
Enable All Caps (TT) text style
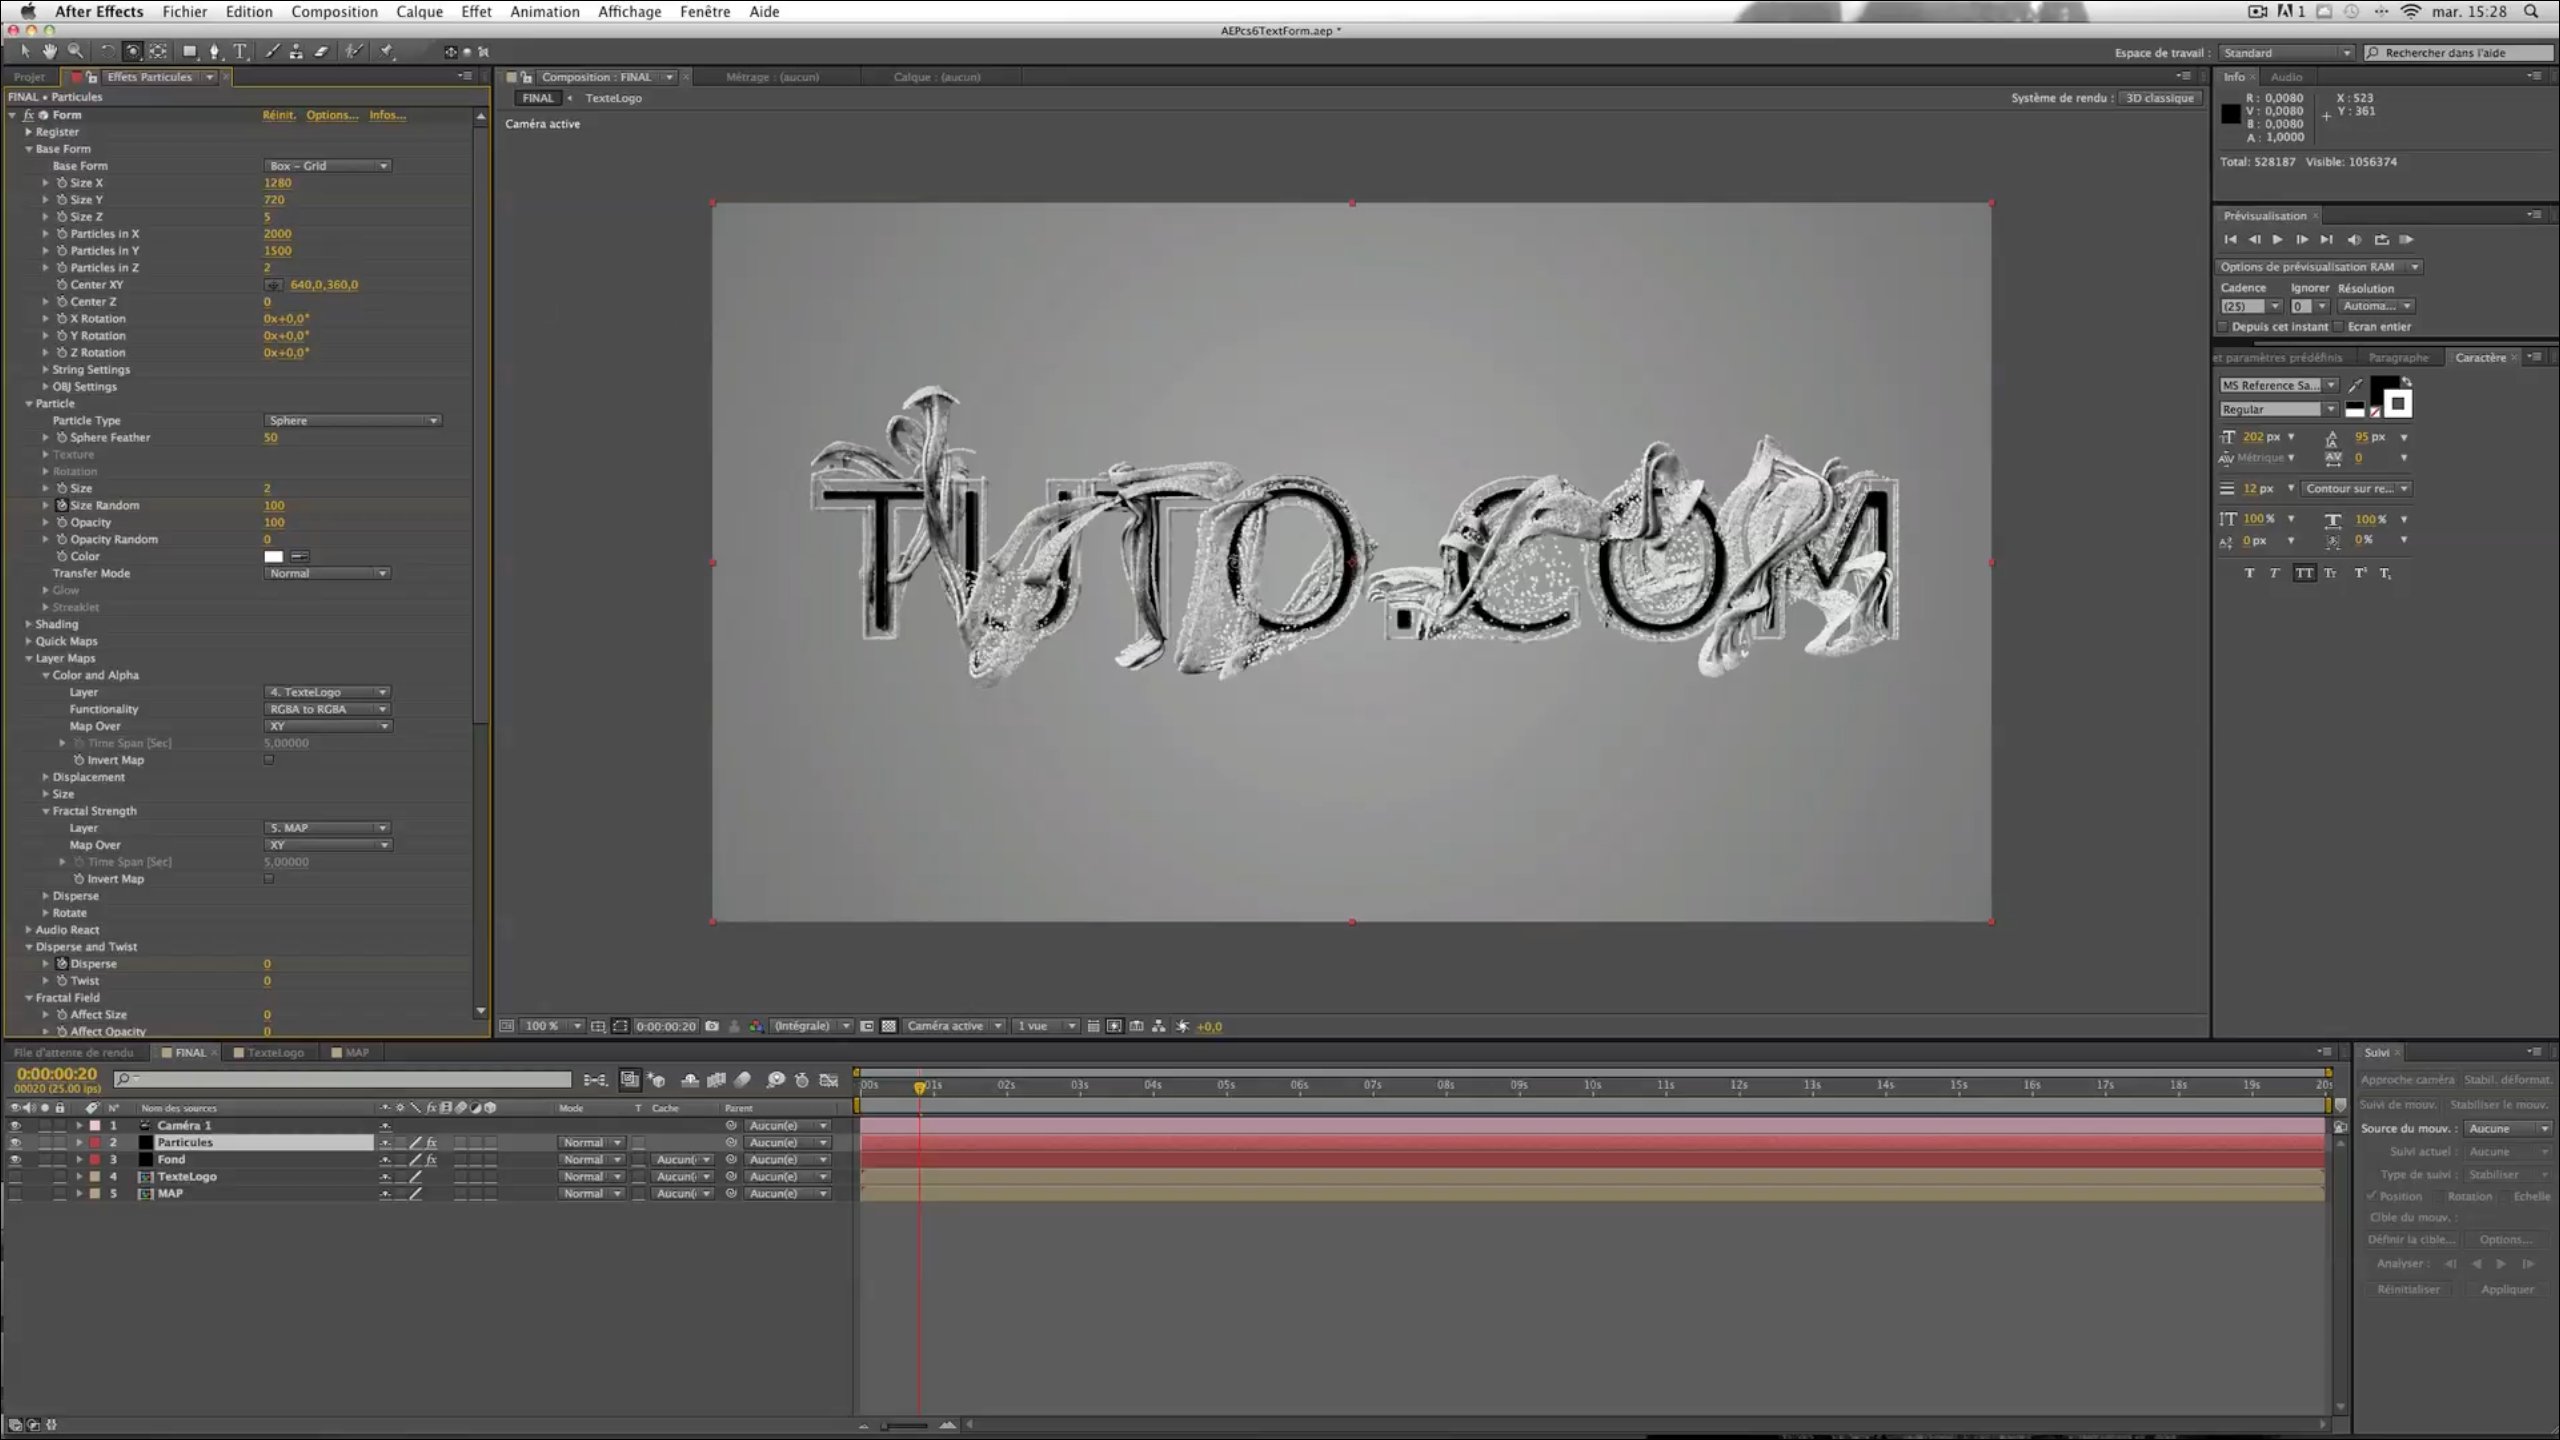[2304, 573]
